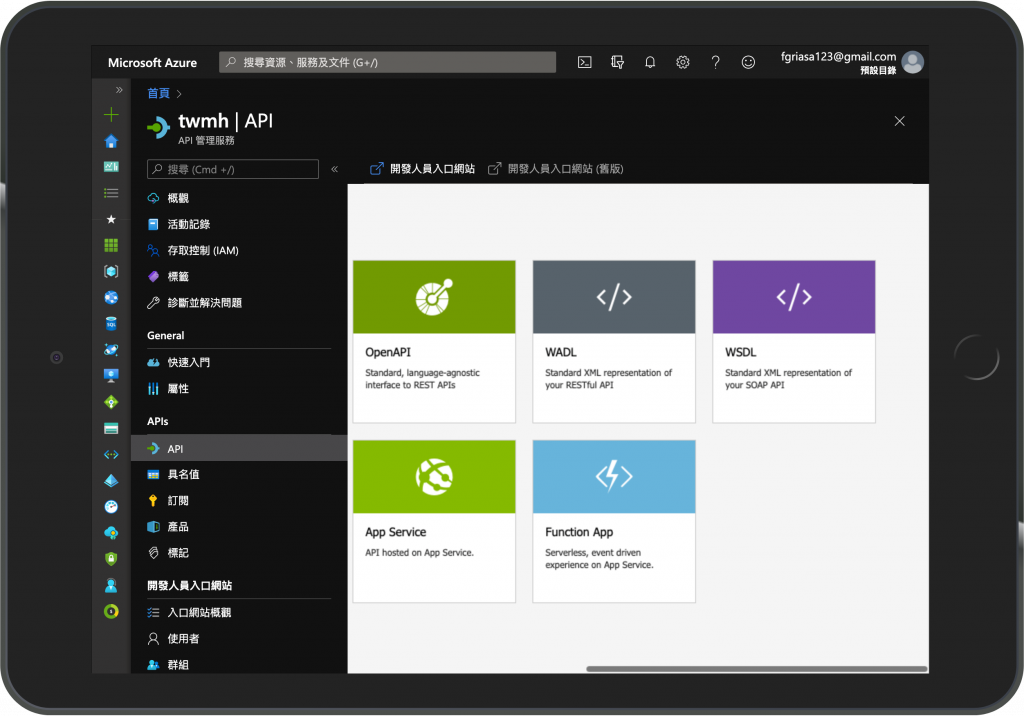
Task: Open 開發人員入口網站 (舊版) in the toolbar
Action: pyautogui.click(x=556, y=169)
